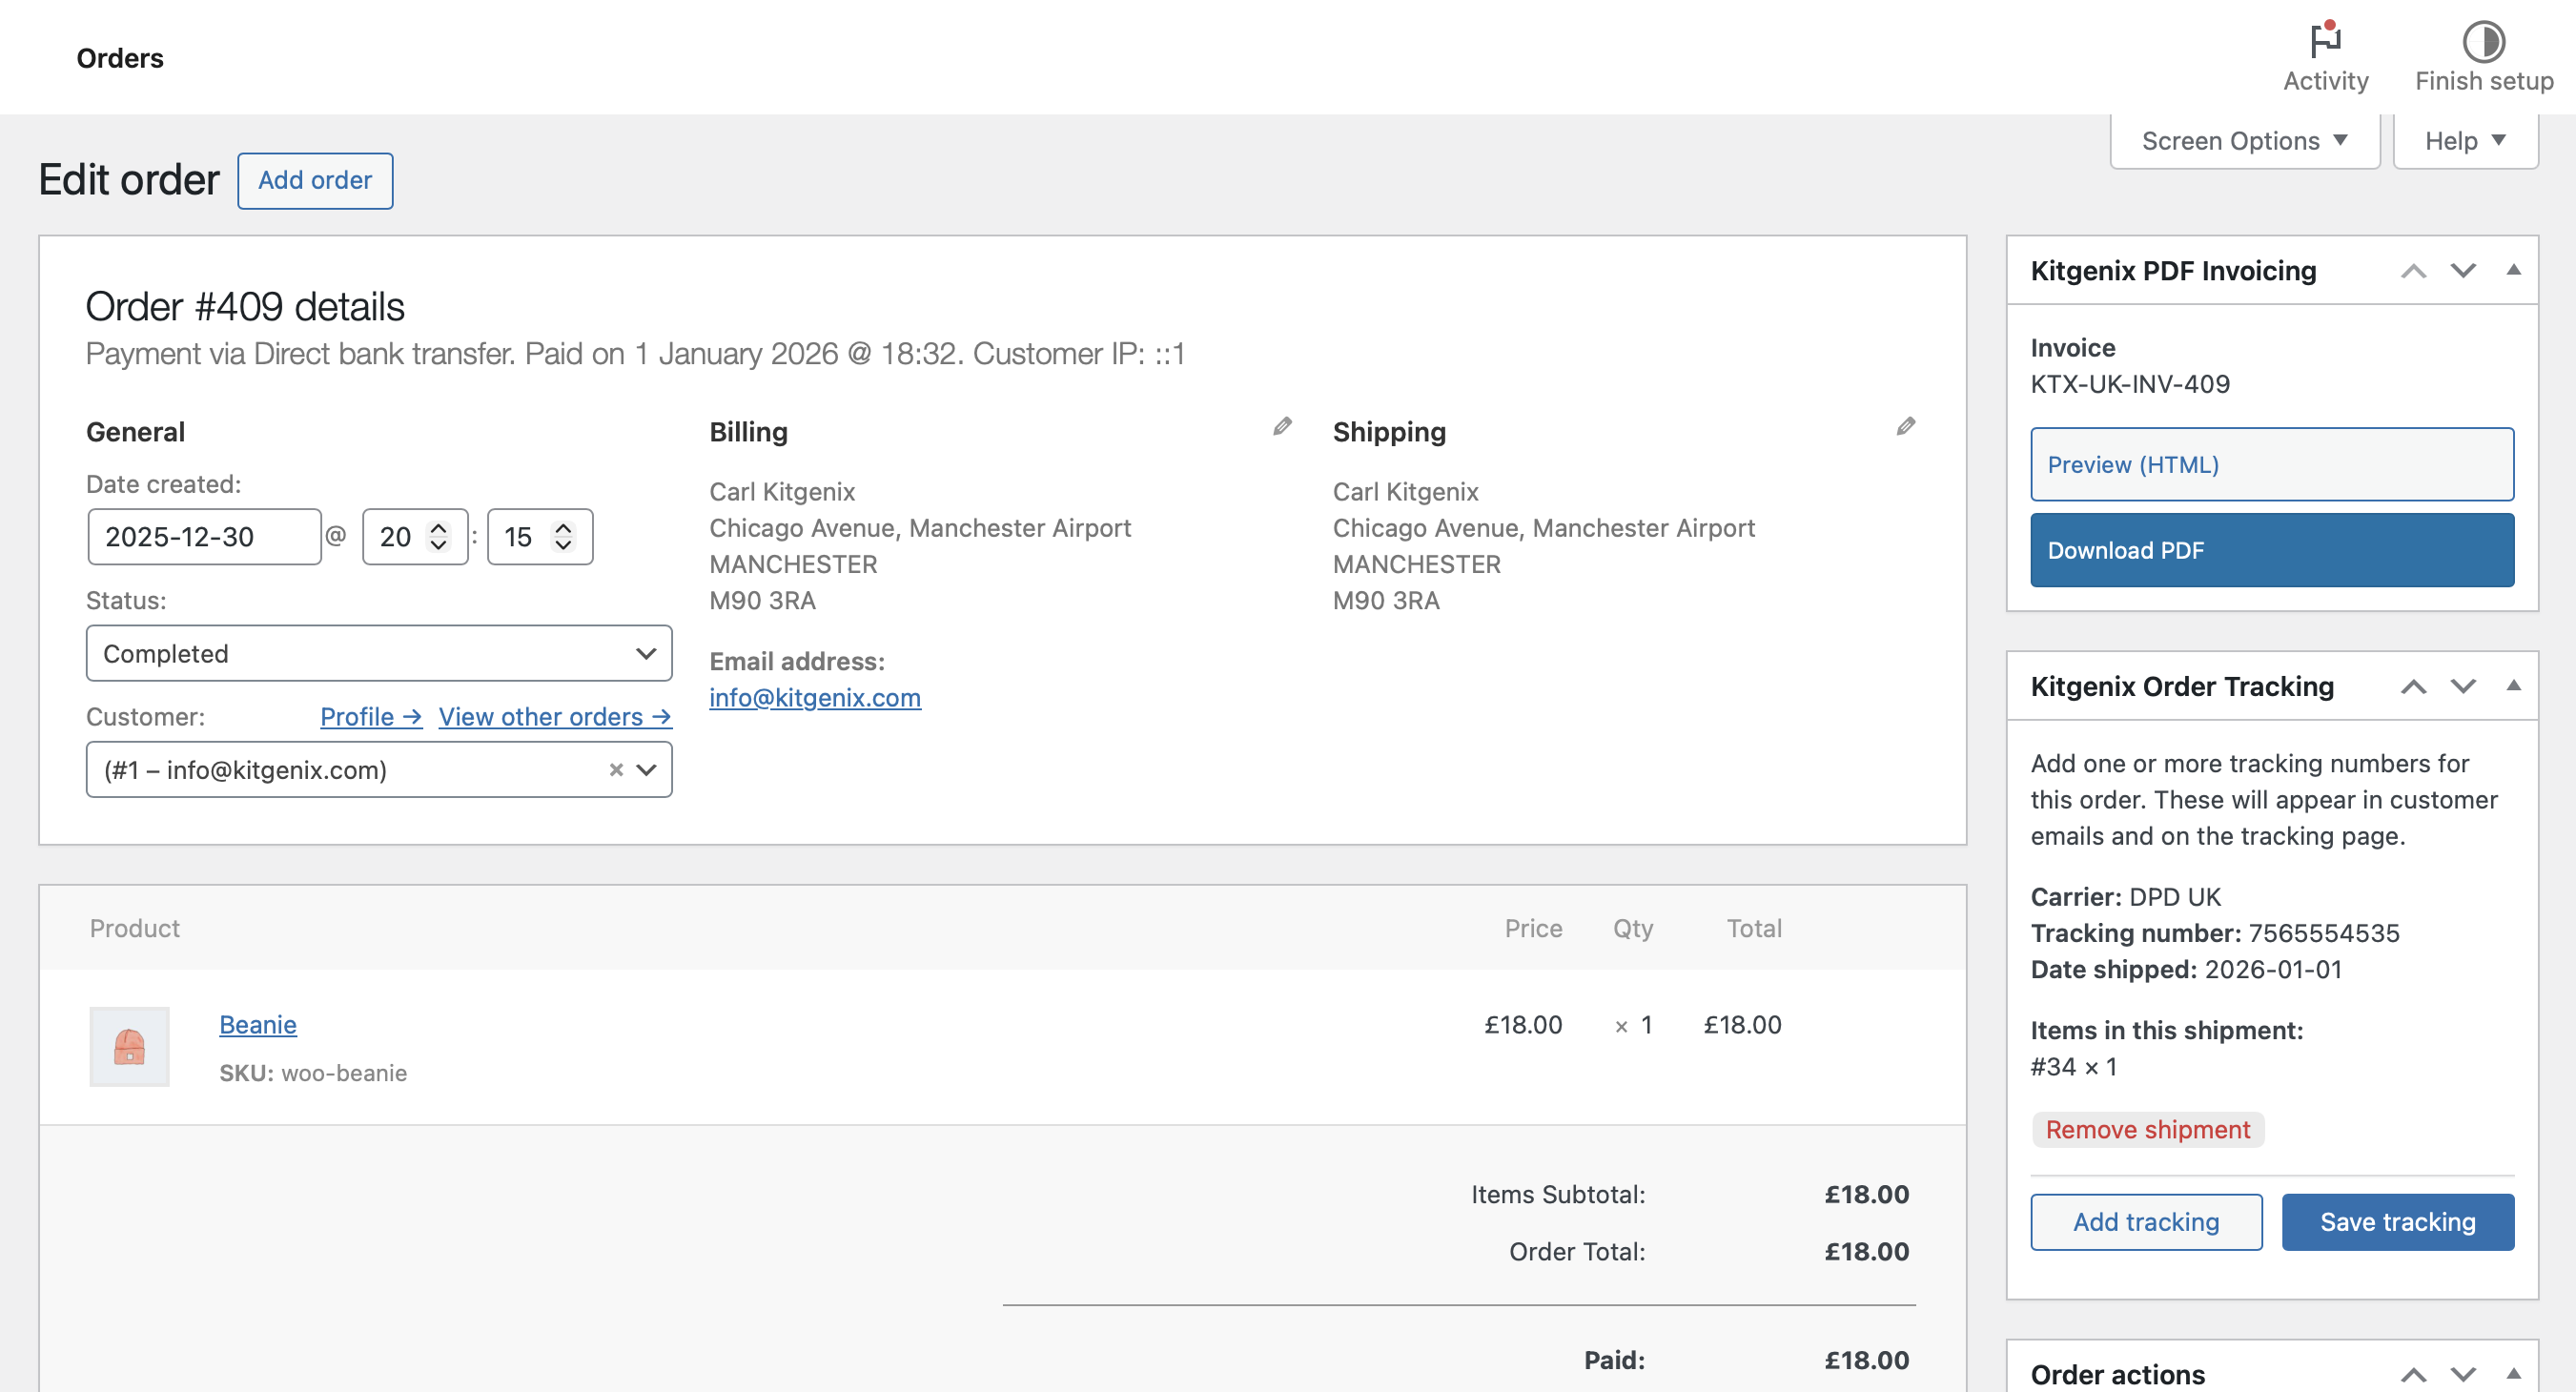Move the Kitgenix Order Tracking panel up
The image size is (2576, 1392).
coord(2415,687)
